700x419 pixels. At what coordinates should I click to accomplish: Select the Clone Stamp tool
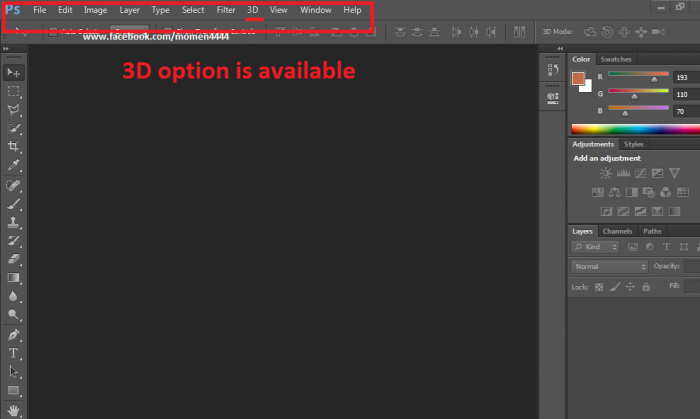pos(13,222)
